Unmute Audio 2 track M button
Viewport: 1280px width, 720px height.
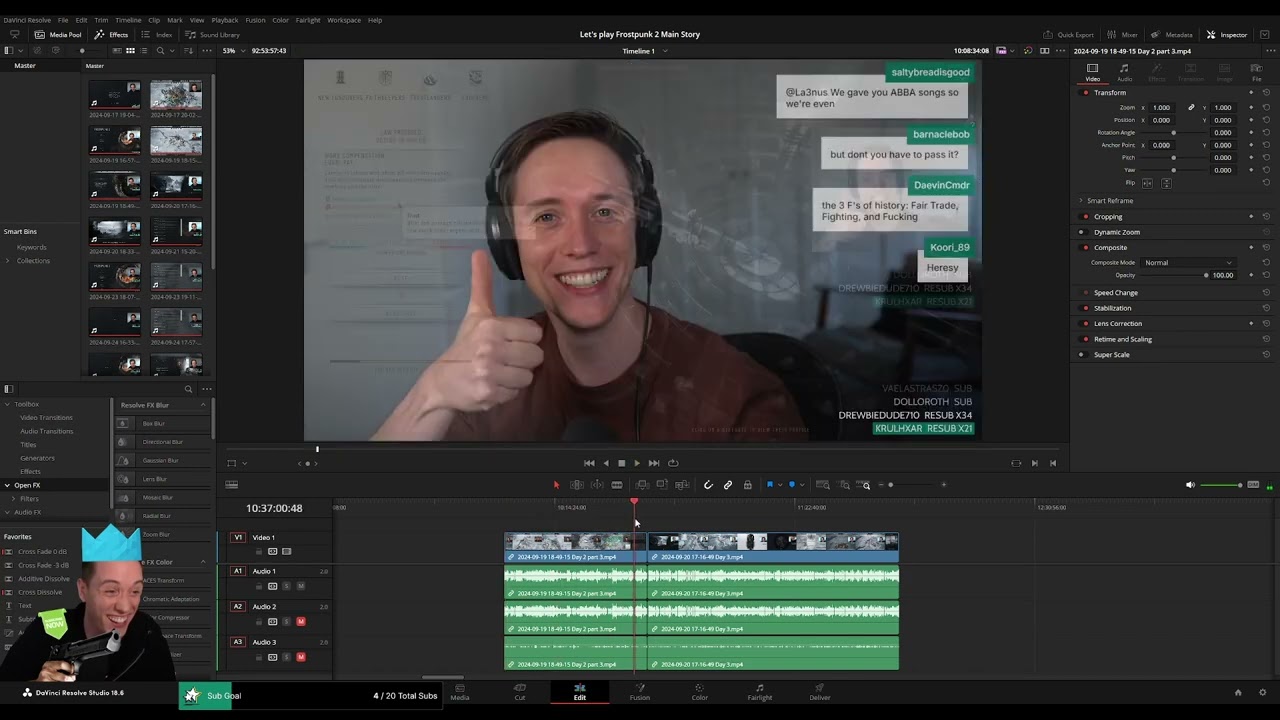[x=300, y=622]
